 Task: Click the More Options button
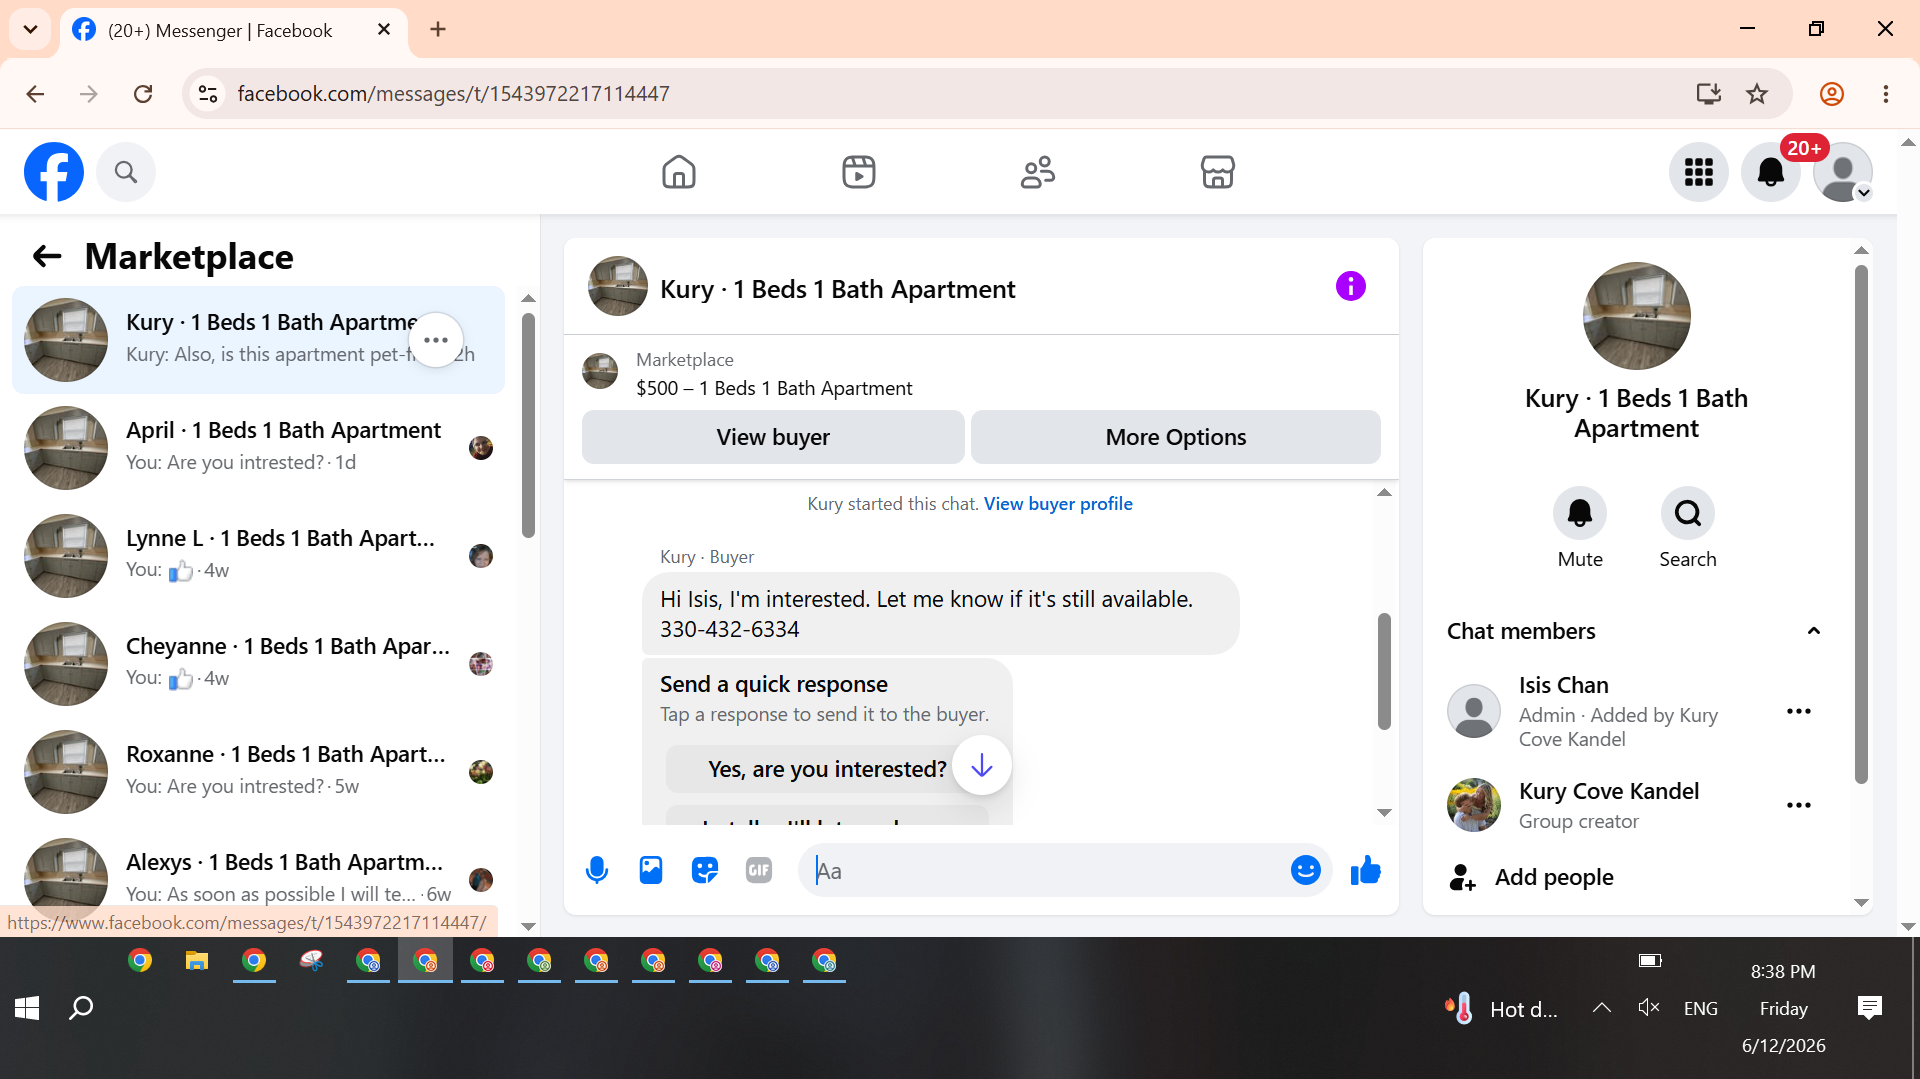[1176, 437]
